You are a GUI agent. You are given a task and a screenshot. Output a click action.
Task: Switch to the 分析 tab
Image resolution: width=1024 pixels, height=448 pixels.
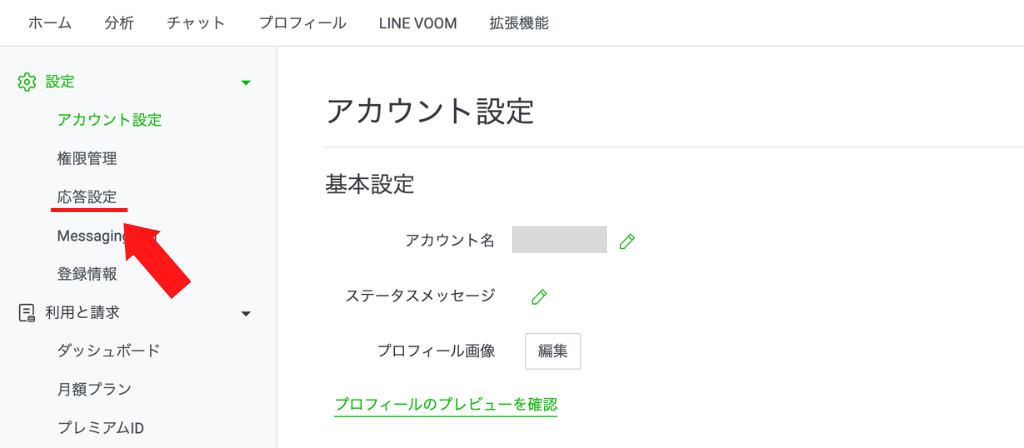[119, 23]
